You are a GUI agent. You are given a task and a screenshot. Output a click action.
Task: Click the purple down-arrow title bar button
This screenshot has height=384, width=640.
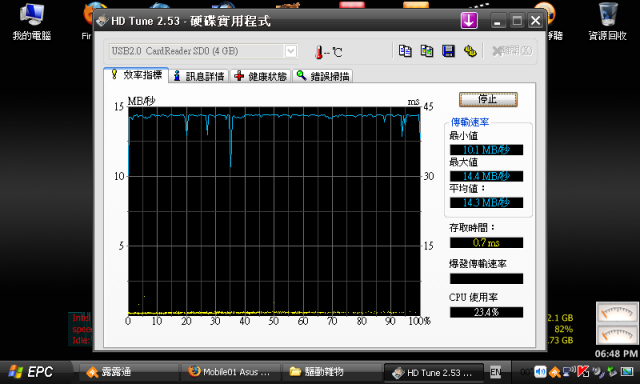[x=469, y=20]
